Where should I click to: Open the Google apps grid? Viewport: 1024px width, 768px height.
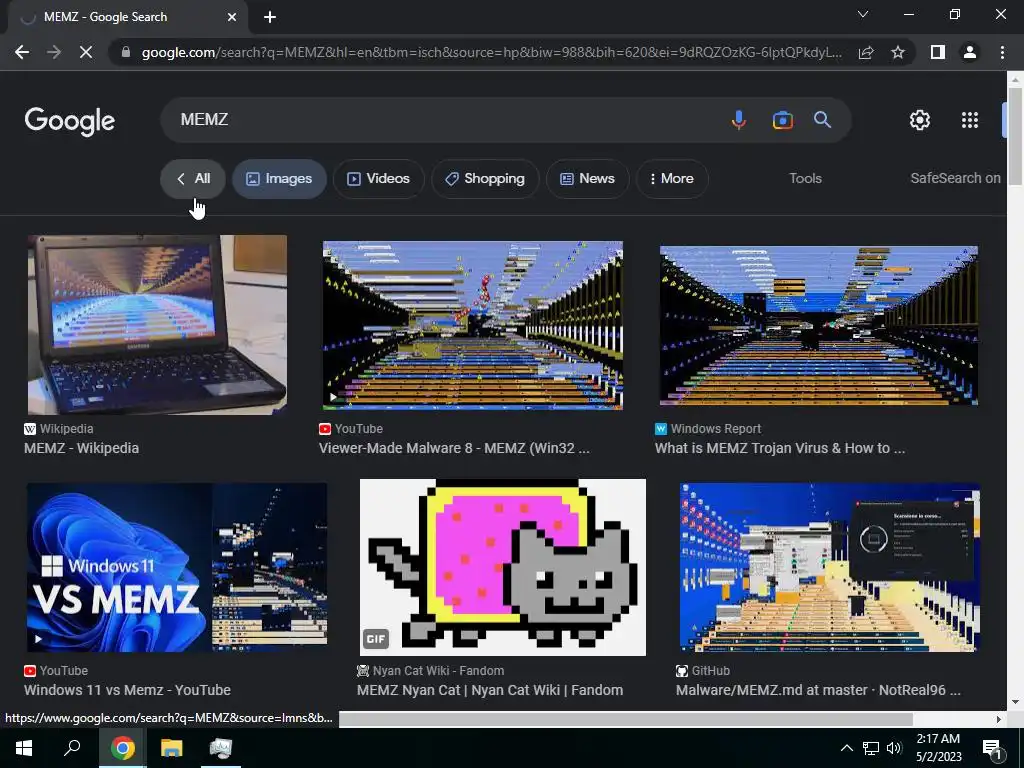coord(970,120)
